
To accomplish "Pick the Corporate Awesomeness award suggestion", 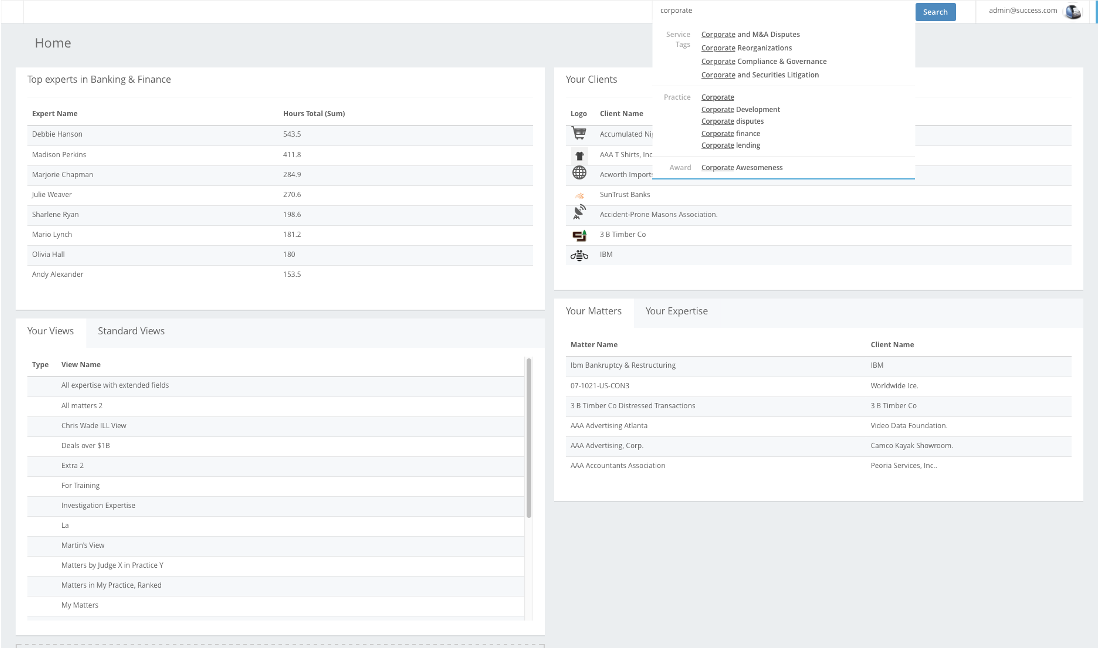I will pos(741,167).
